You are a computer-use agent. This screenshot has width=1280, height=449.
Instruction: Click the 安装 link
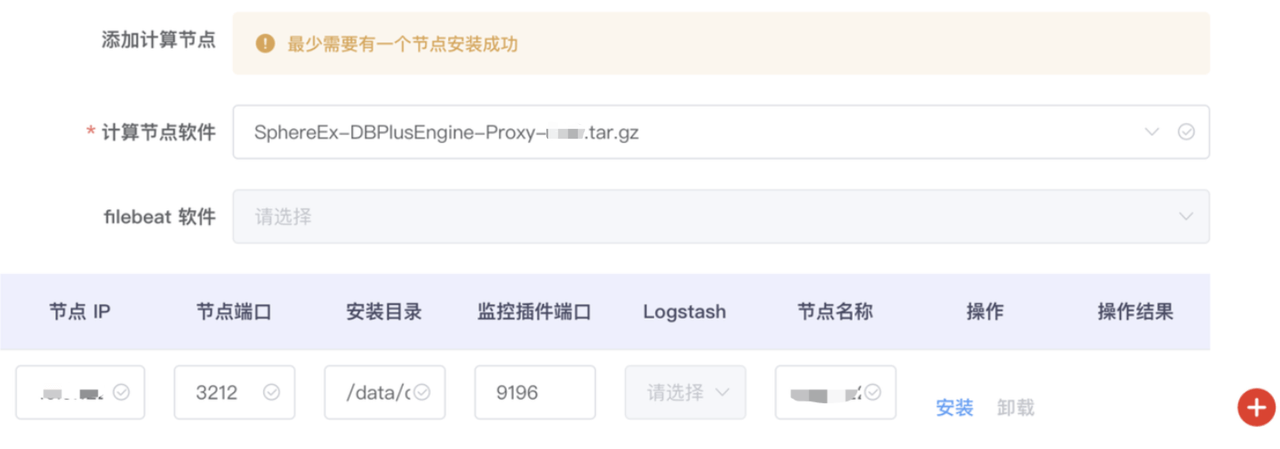(954, 408)
